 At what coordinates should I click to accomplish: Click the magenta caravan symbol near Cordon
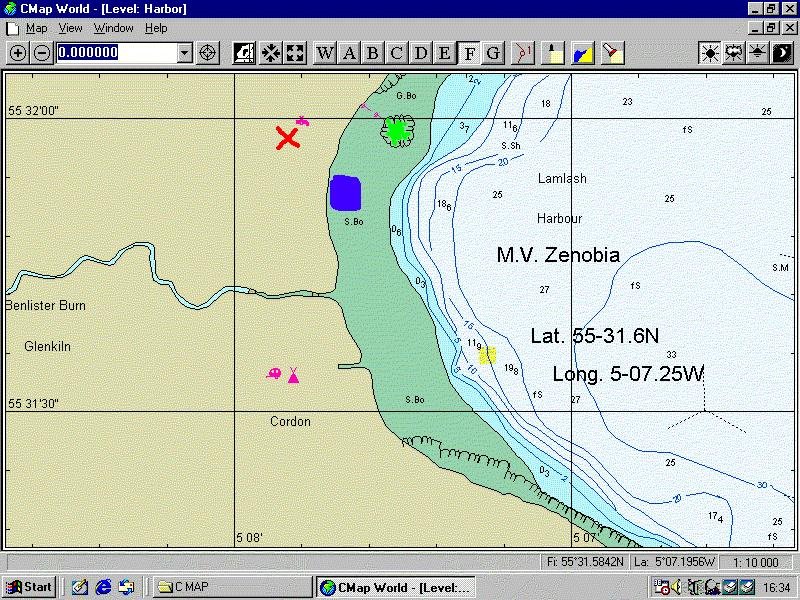[x=274, y=374]
